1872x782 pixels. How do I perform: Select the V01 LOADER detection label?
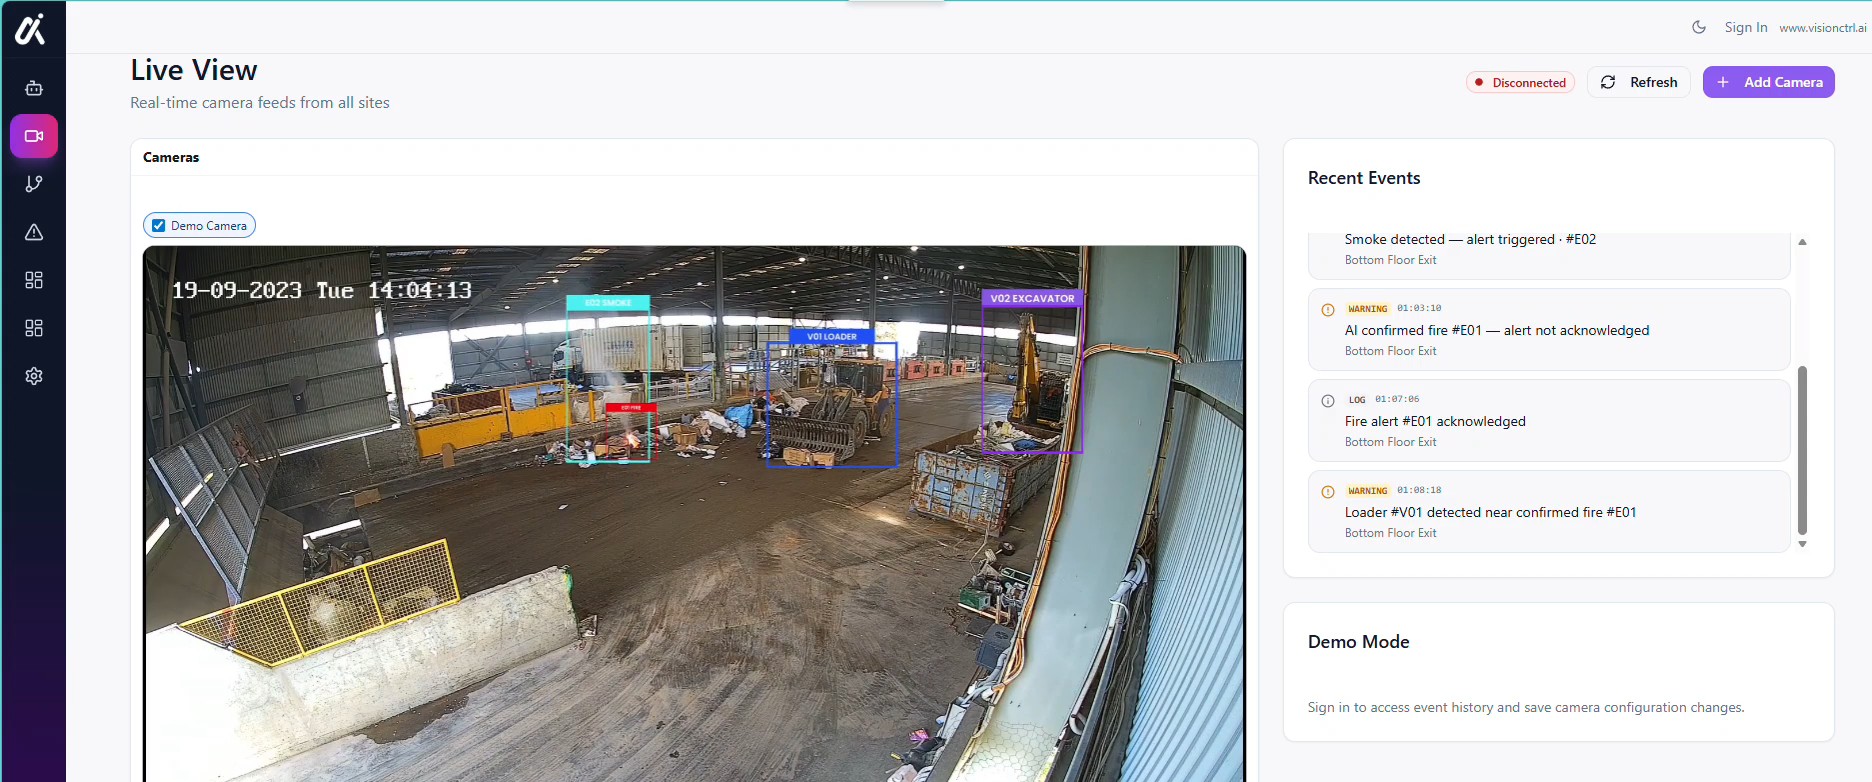(831, 336)
